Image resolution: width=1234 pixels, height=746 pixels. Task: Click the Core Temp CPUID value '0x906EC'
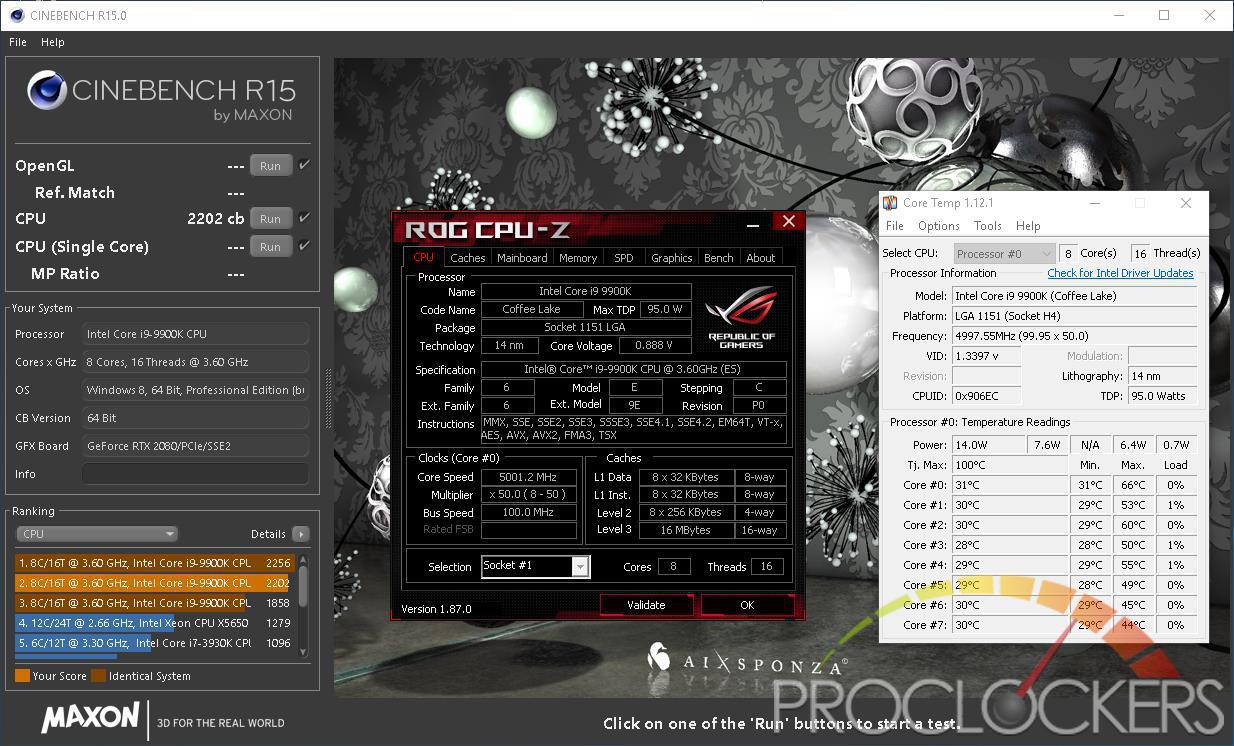[986, 396]
